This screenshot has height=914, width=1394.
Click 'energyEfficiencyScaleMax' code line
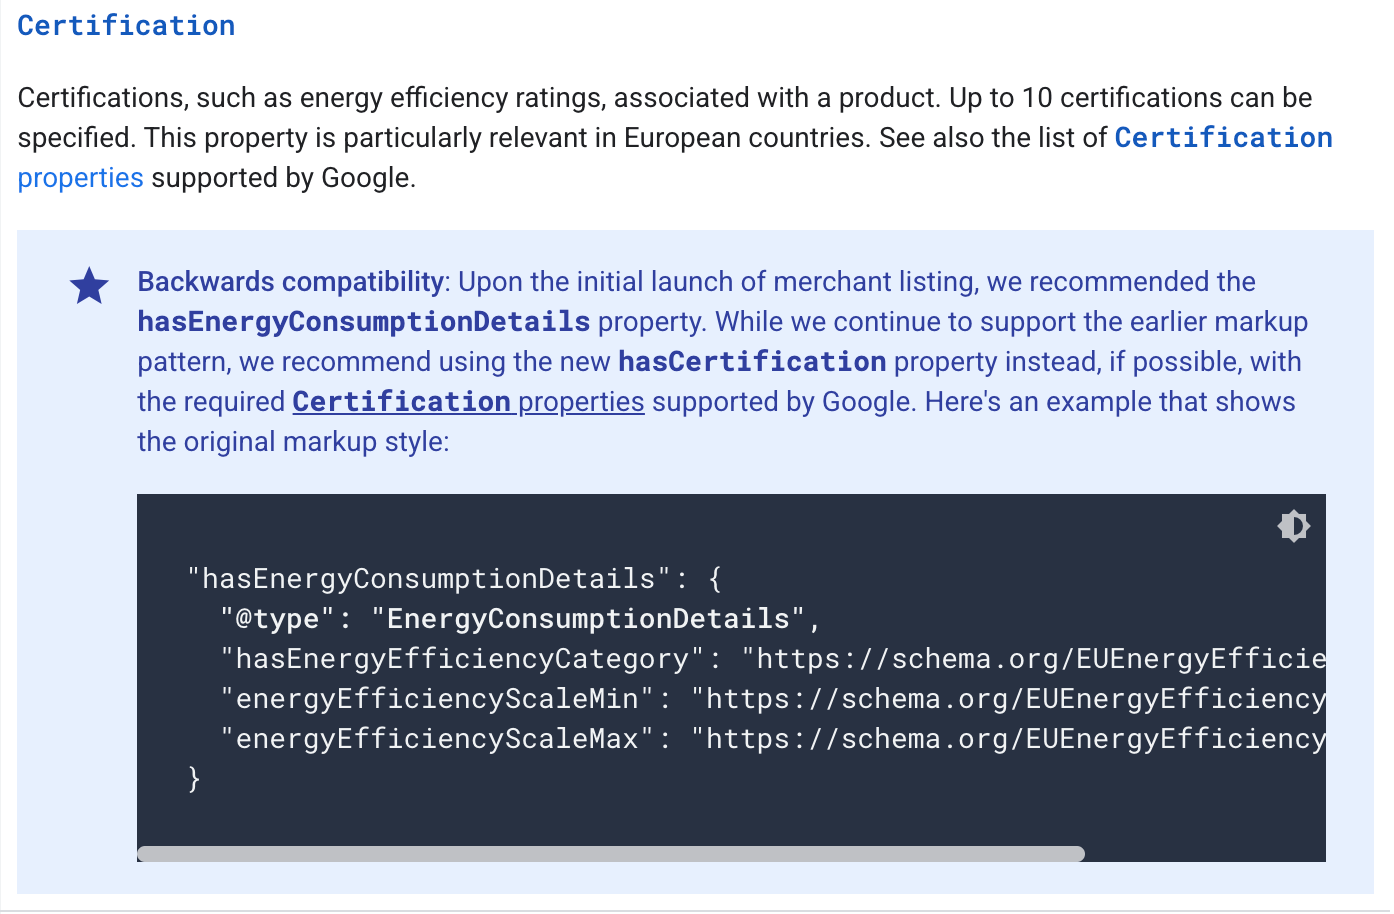[773, 739]
